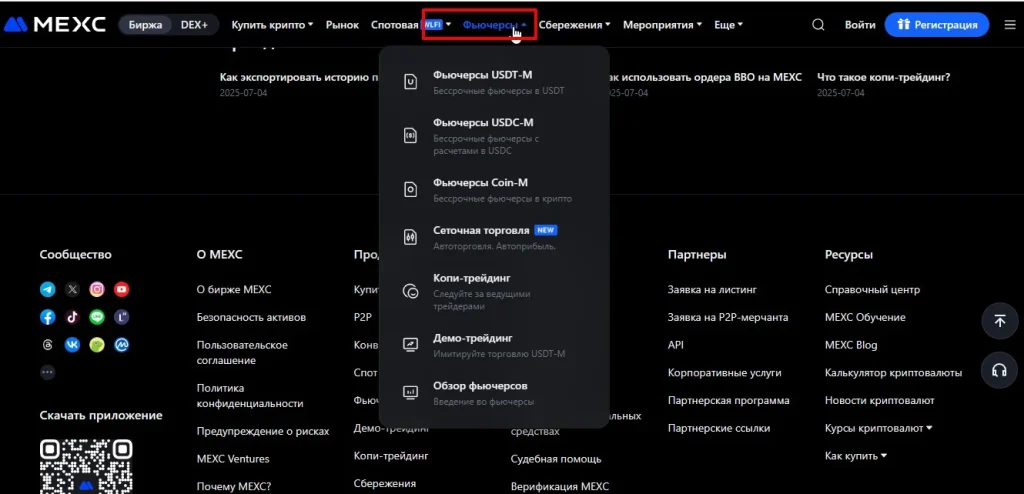
Task: Open the Threads social icon
Action: pyautogui.click(x=48, y=344)
